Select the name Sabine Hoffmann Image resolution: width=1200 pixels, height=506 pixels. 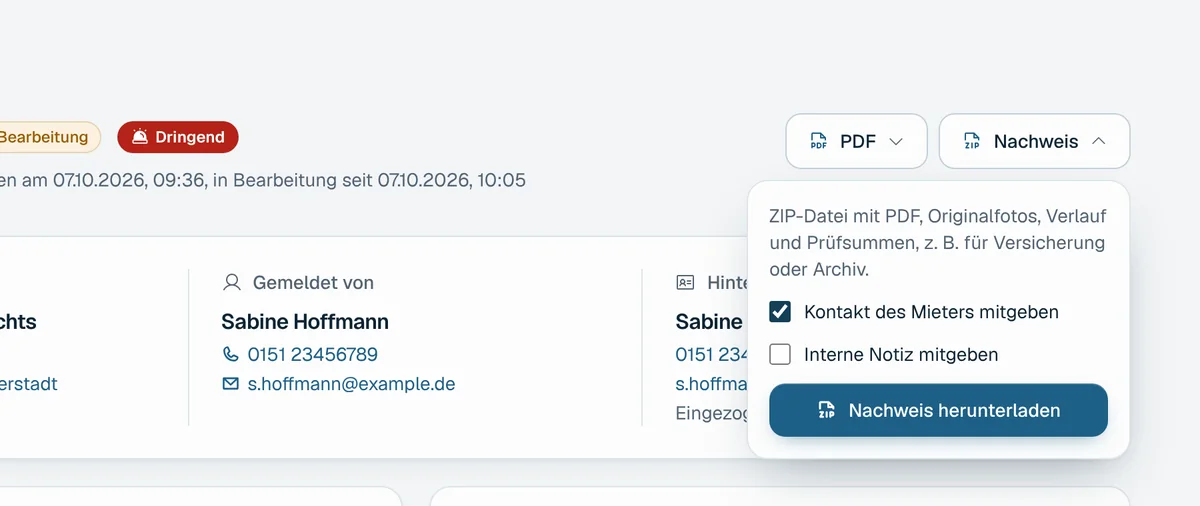(305, 322)
